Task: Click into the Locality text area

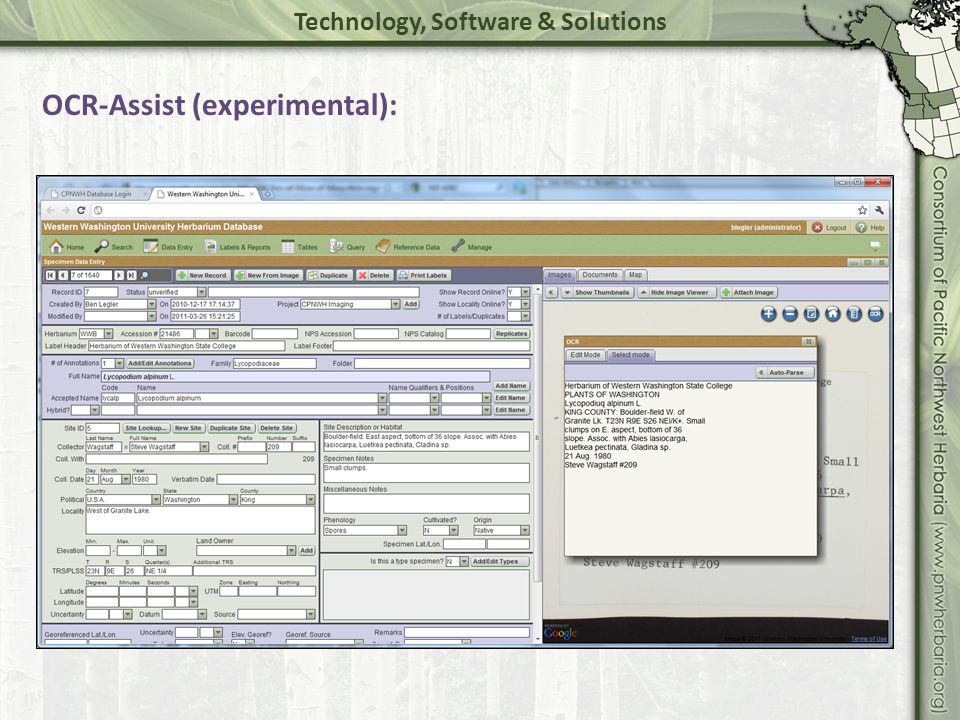Action: pyautogui.click(x=200, y=520)
